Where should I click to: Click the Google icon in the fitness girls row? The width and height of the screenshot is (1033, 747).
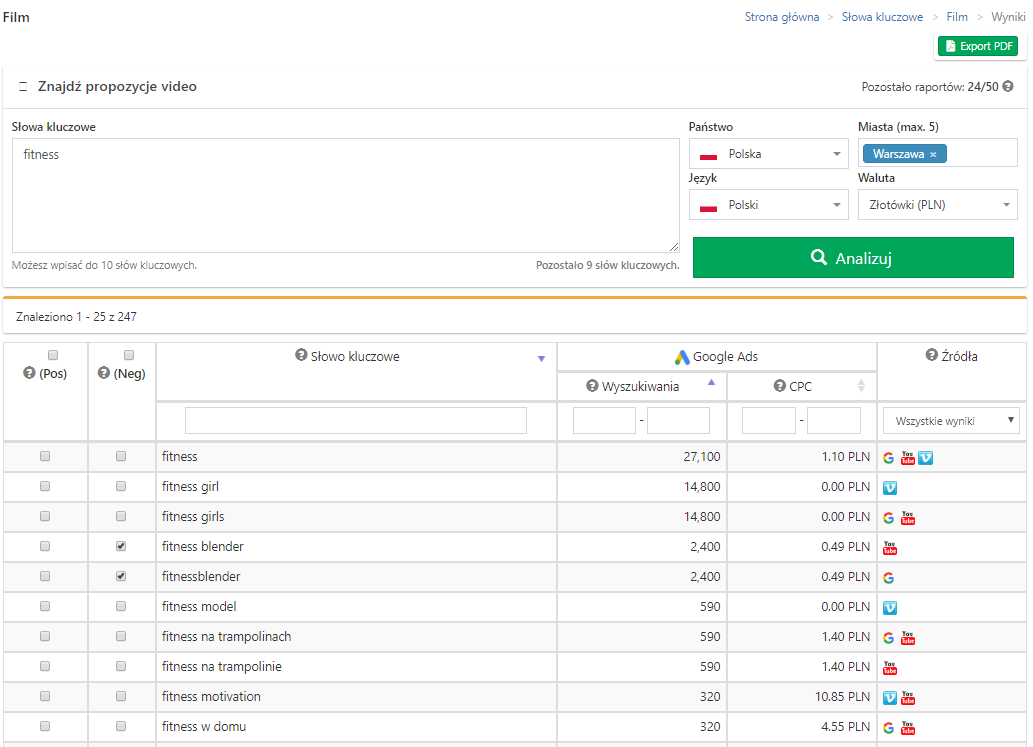point(889,517)
